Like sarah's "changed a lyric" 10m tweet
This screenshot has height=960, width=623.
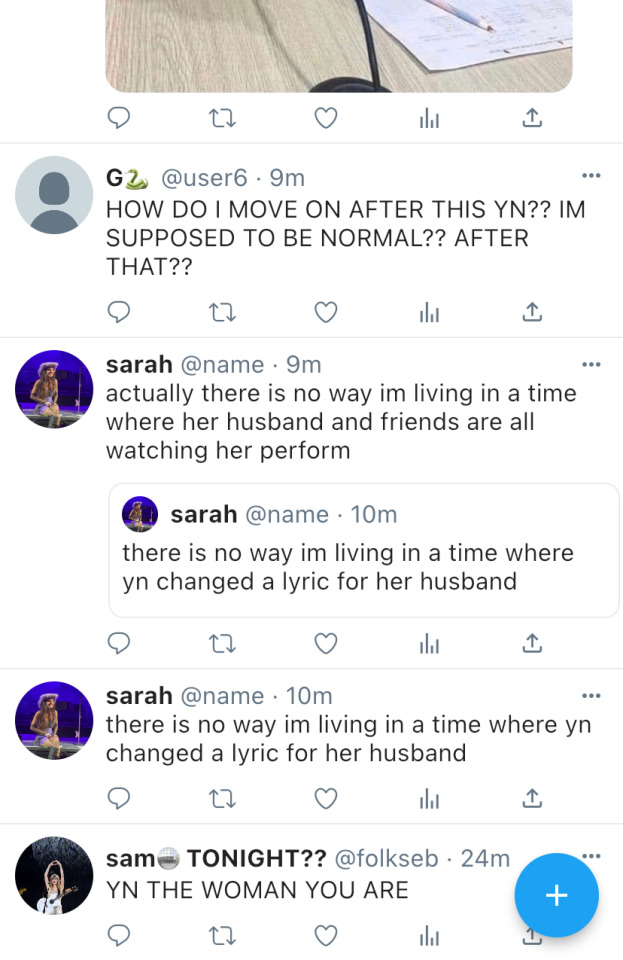pos(326,797)
